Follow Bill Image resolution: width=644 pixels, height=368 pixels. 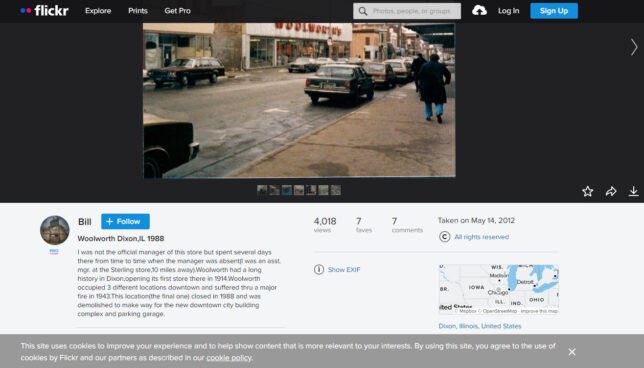tap(125, 221)
